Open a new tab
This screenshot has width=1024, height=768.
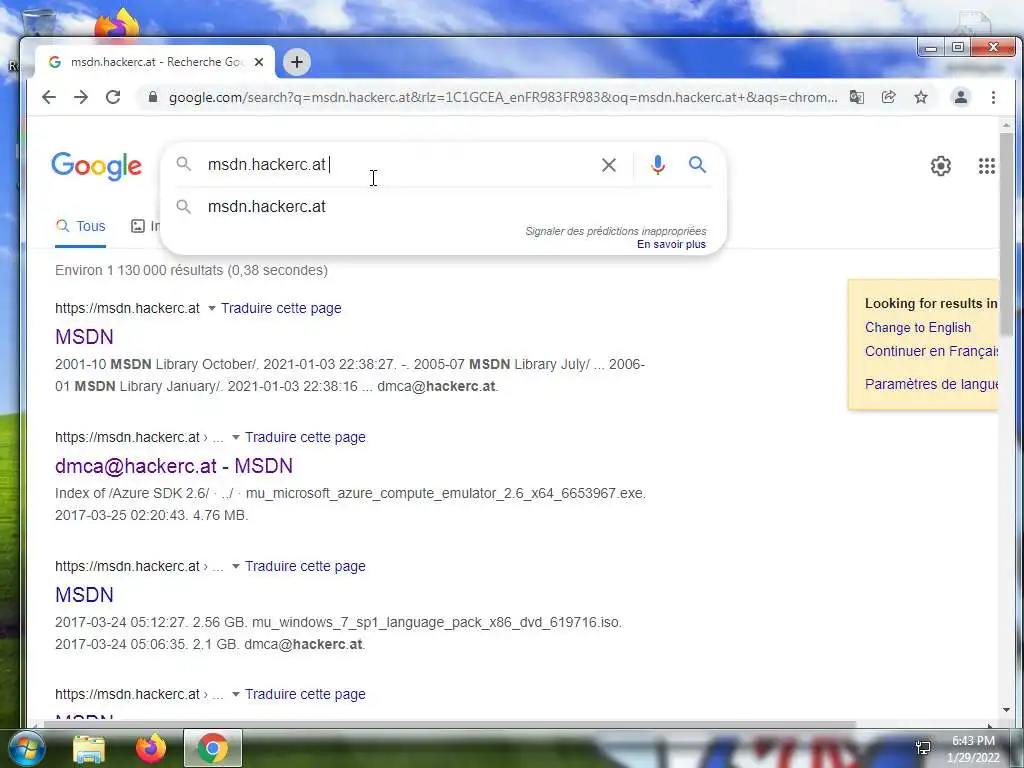pos(296,62)
